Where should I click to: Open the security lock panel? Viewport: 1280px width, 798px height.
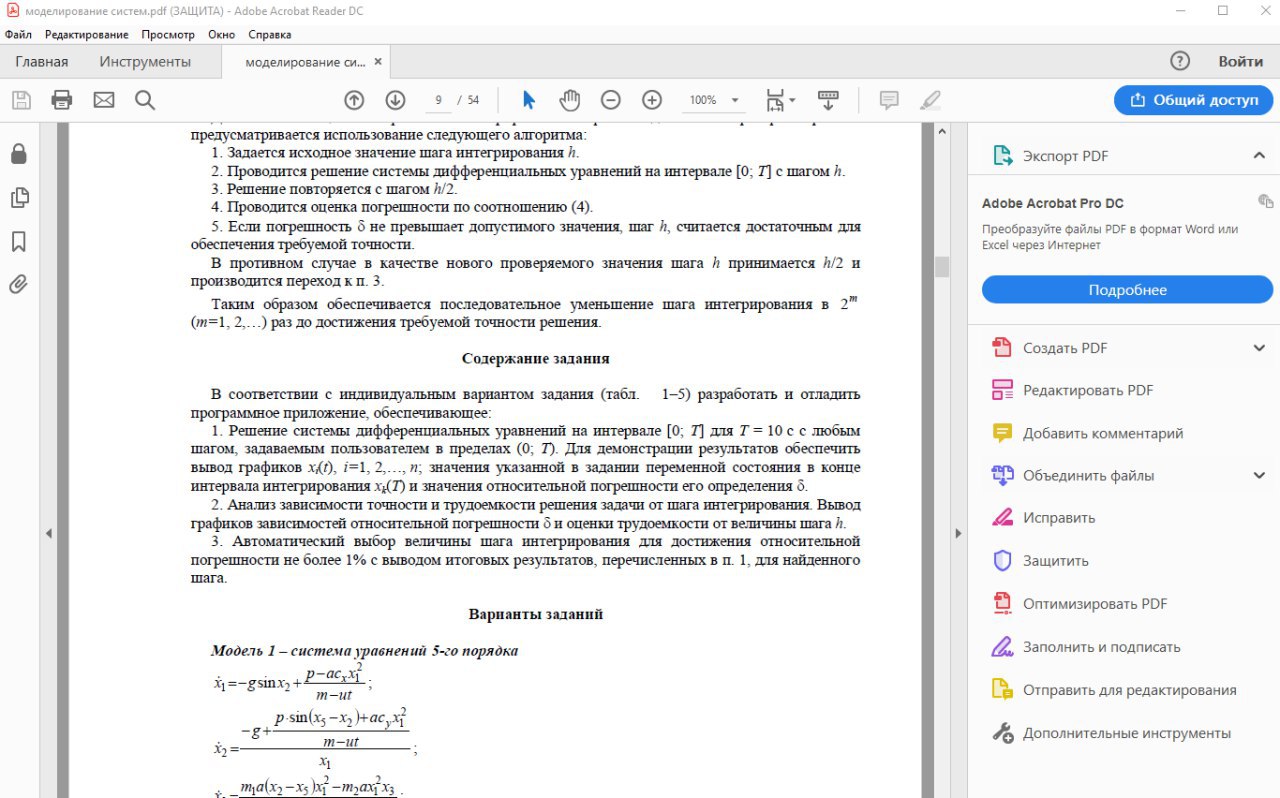click(19, 154)
